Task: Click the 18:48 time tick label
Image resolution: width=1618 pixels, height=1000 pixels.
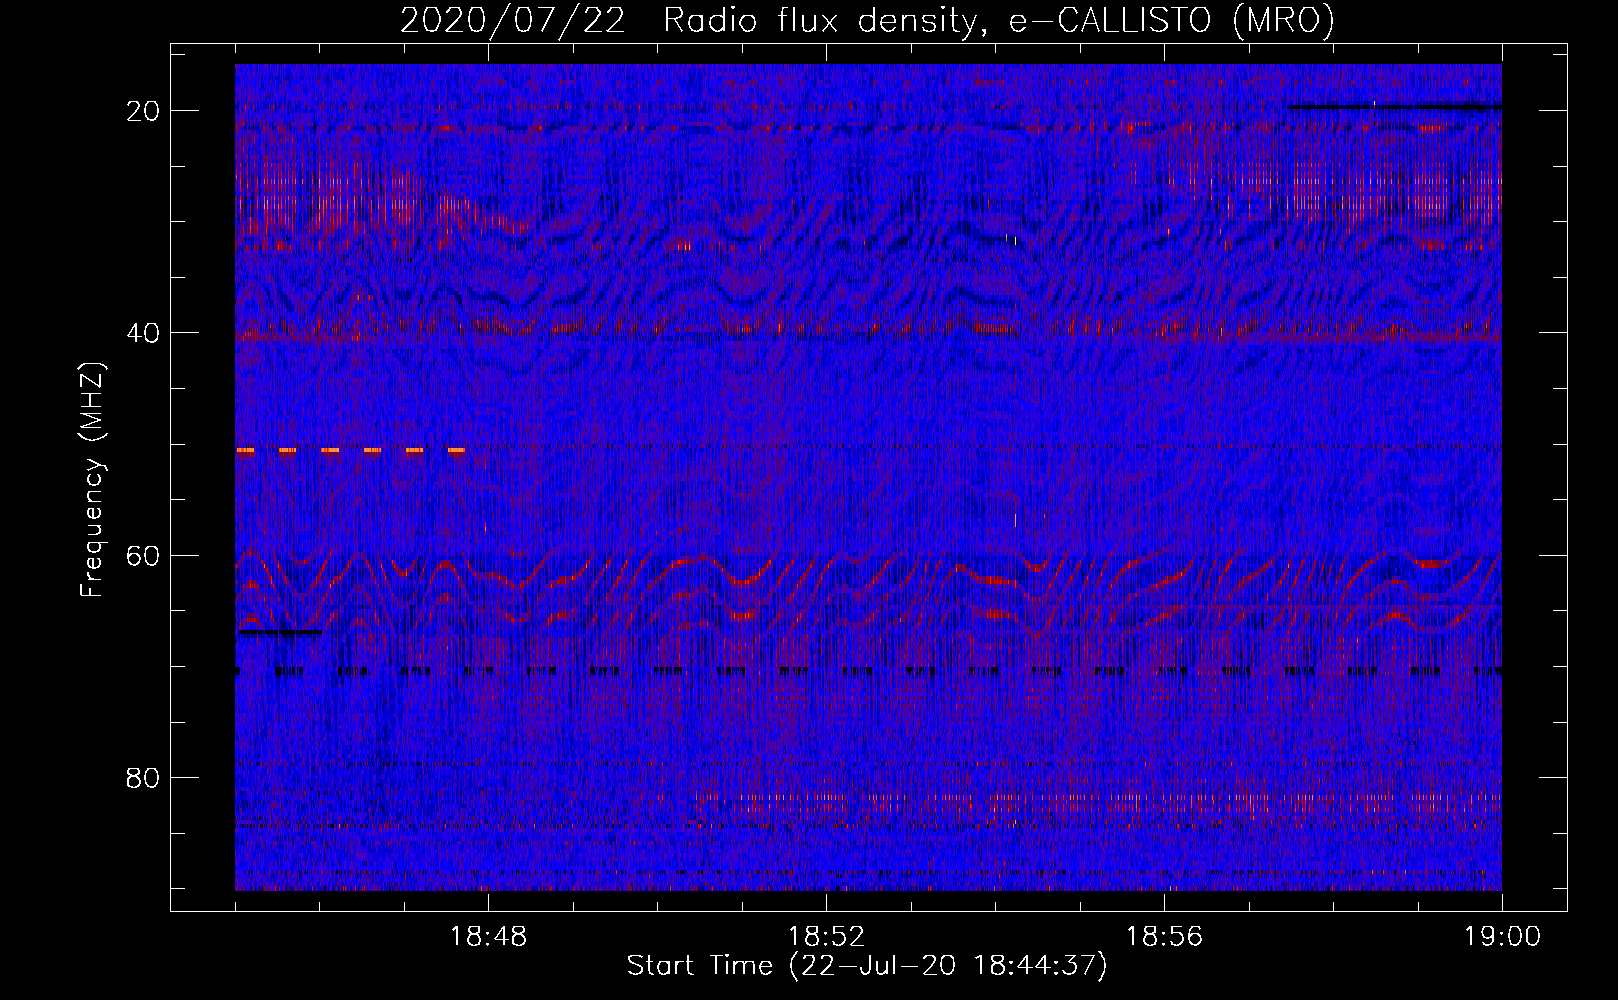Action: (x=488, y=937)
